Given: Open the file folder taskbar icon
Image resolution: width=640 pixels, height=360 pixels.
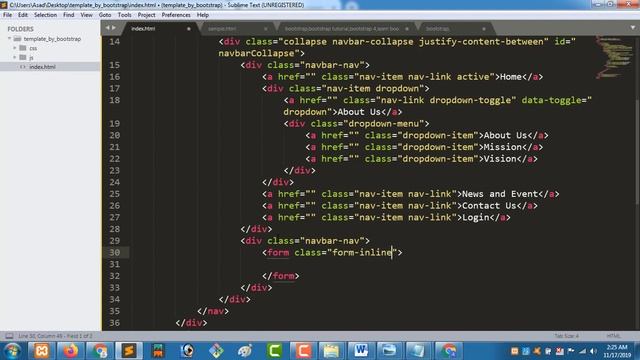Looking at the screenshot, I should pos(331,351).
